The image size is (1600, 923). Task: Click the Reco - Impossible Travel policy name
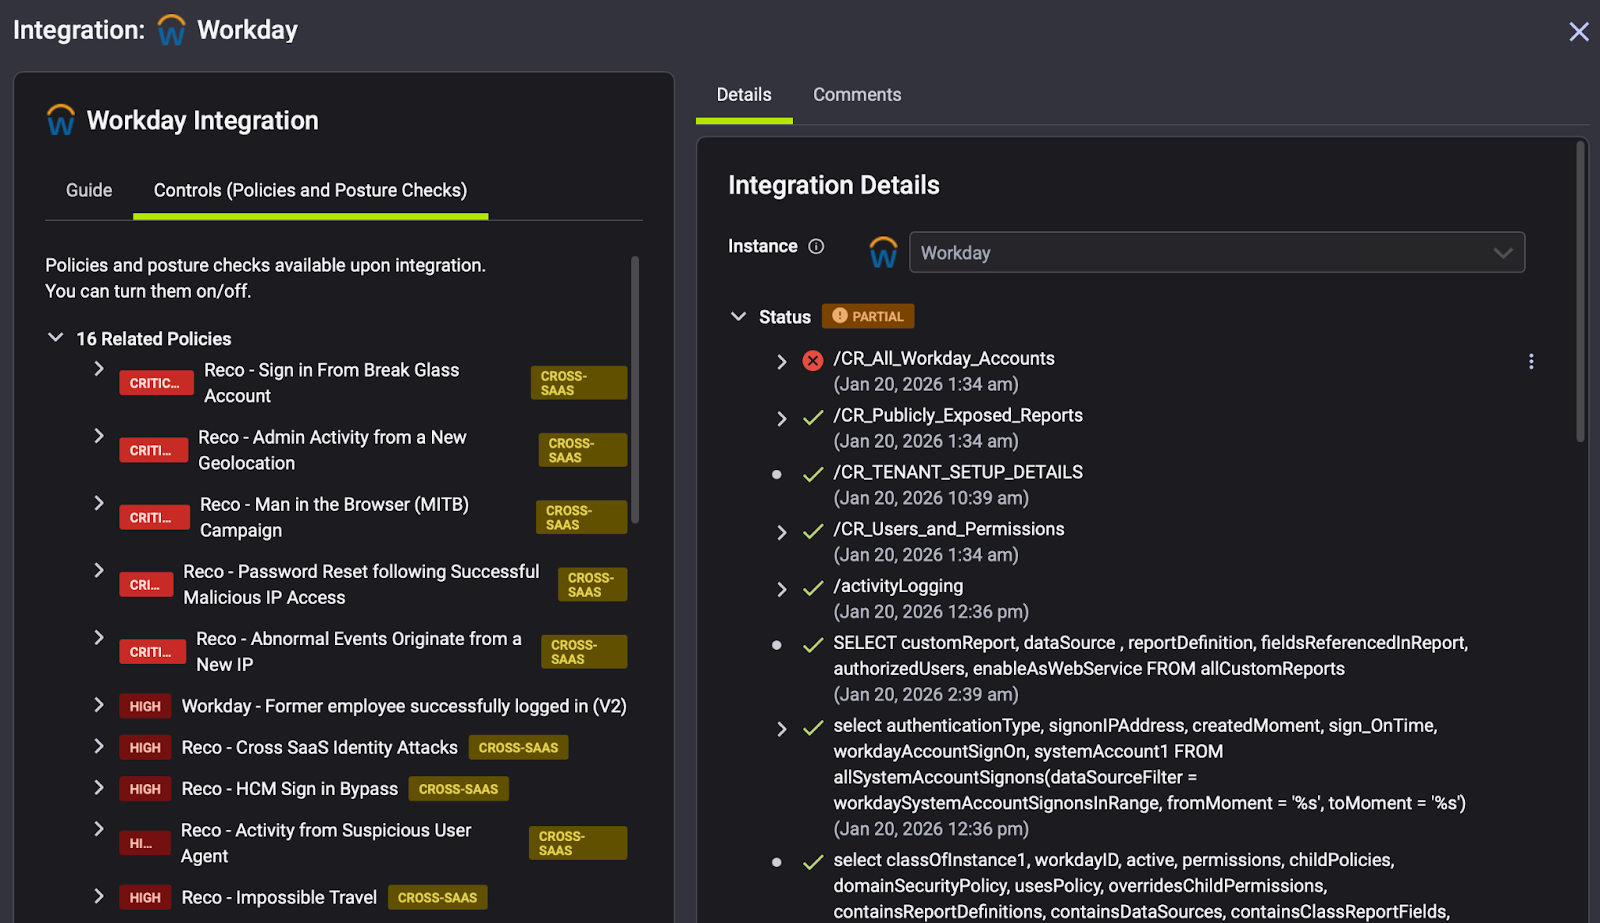[279, 897]
